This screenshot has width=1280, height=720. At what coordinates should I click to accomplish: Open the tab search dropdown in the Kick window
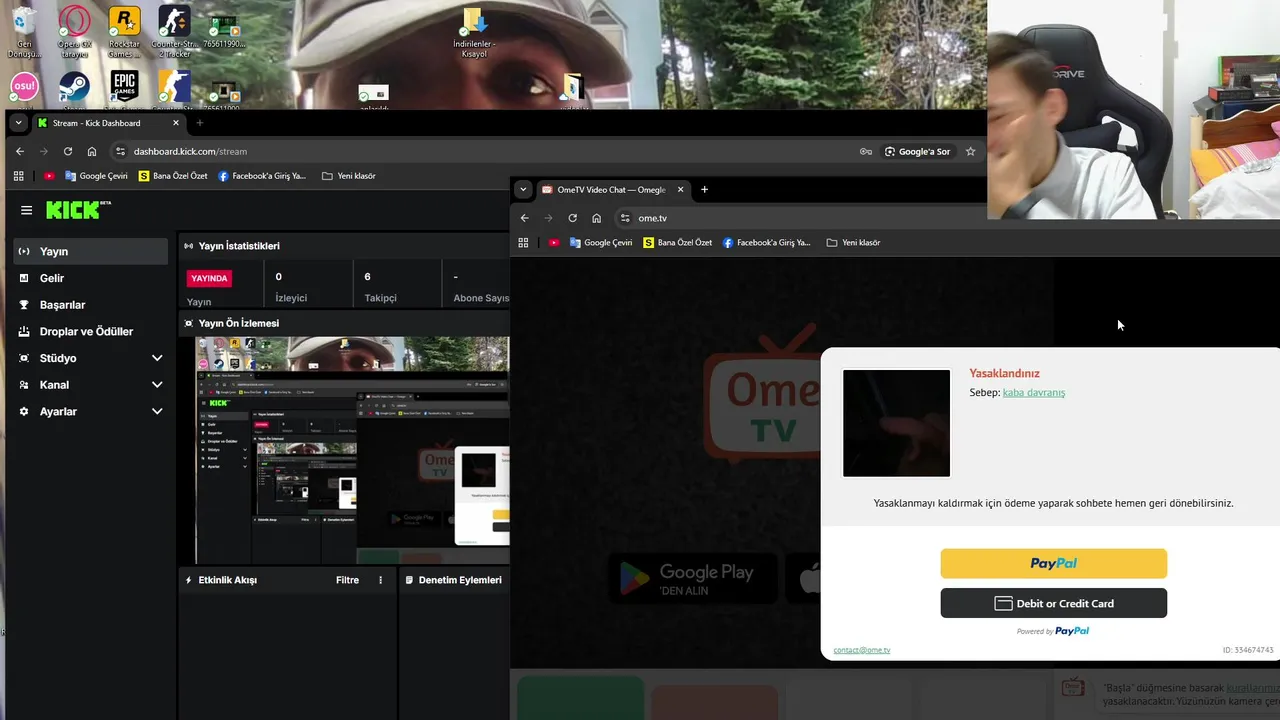pos(18,123)
